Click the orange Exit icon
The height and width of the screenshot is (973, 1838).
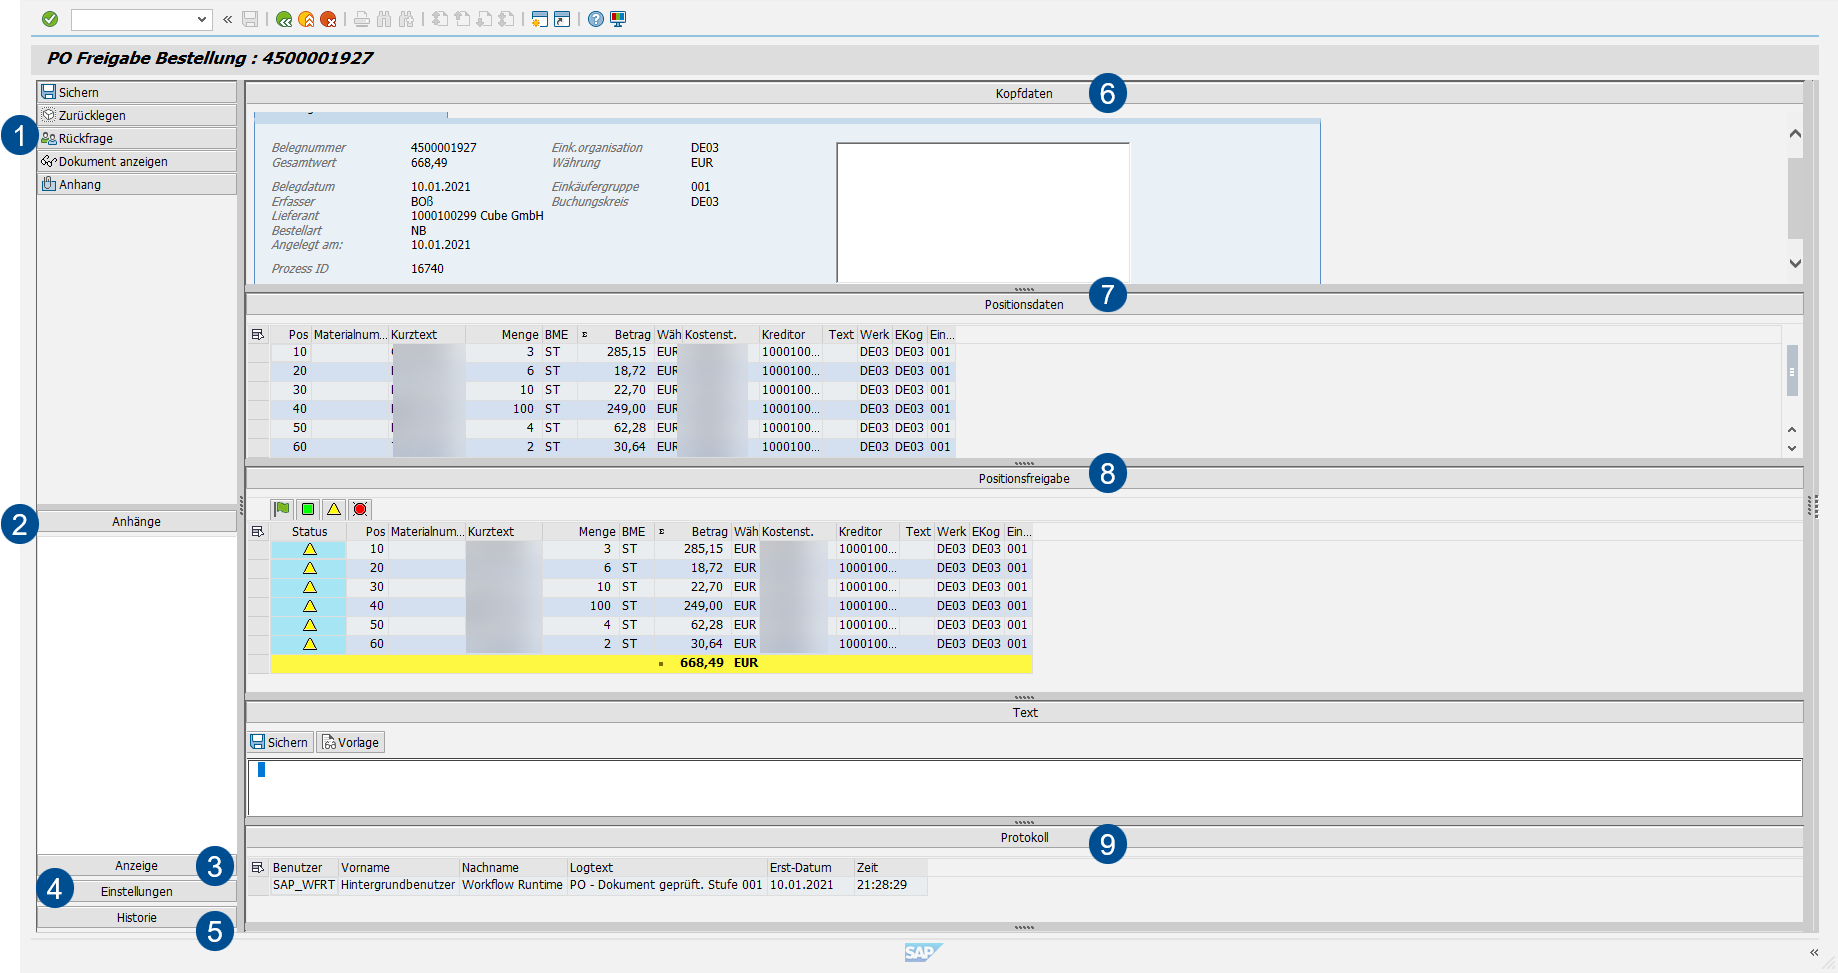pyautogui.click(x=308, y=19)
